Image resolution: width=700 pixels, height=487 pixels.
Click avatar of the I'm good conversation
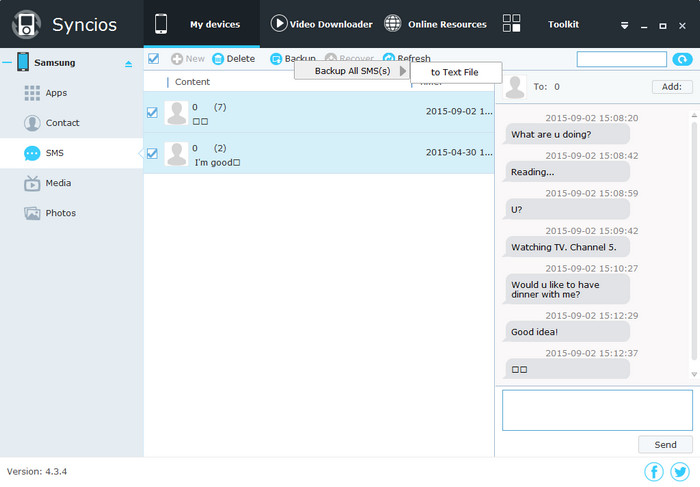pyautogui.click(x=176, y=154)
